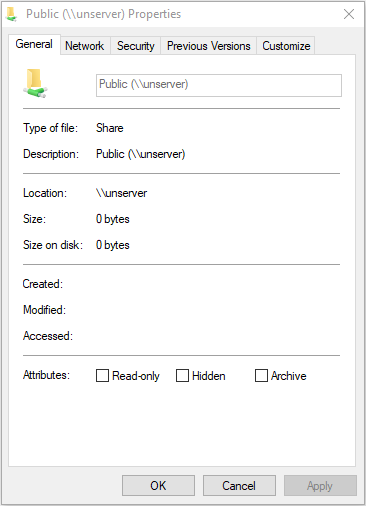Click the 'Accessed:' label
This screenshot has width=366, height=506.
tap(48, 336)
